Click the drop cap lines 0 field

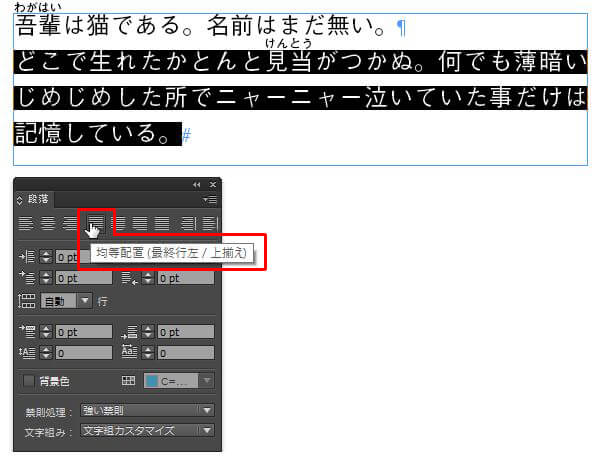pos(84,352)
